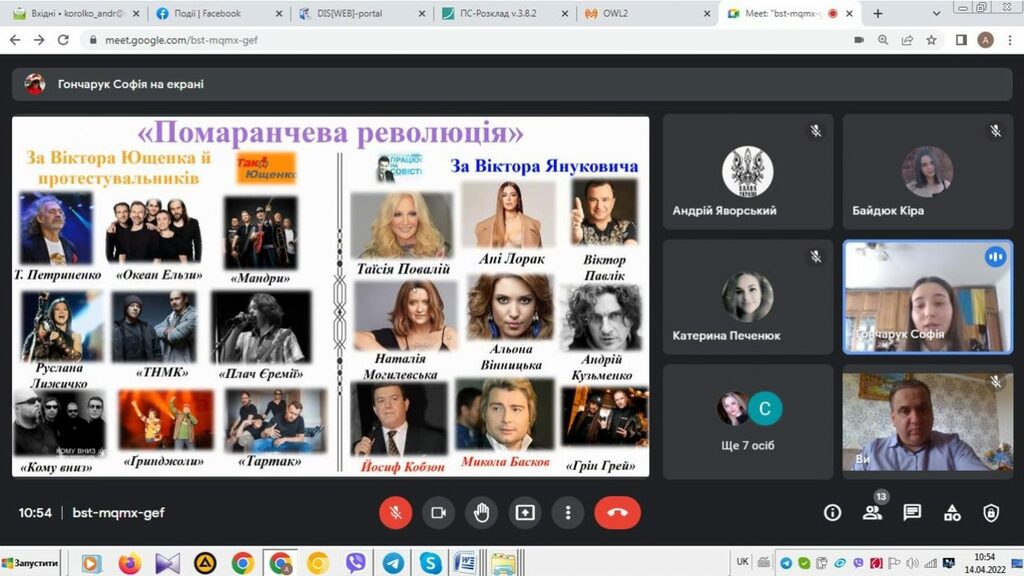Unmute the microphone in the call controls
Image resolution: width=1024 pixels, height=576 pixels.
(x=396, y=513)
